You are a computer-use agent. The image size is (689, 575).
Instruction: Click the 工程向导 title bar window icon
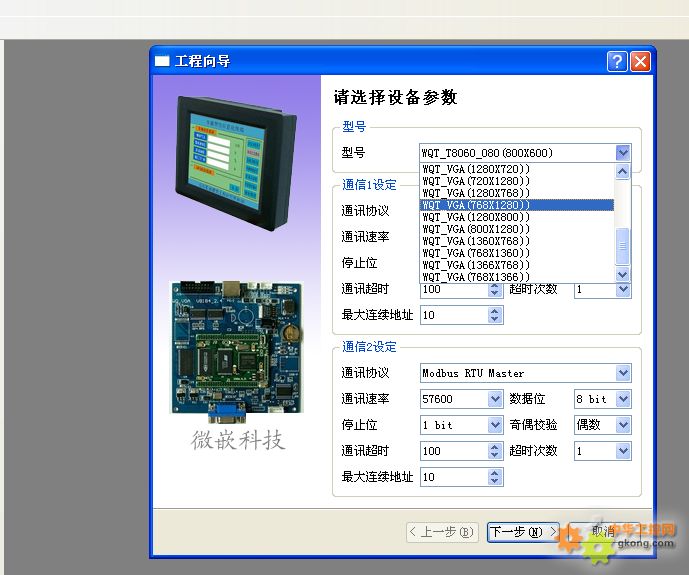tap(162, 61)
